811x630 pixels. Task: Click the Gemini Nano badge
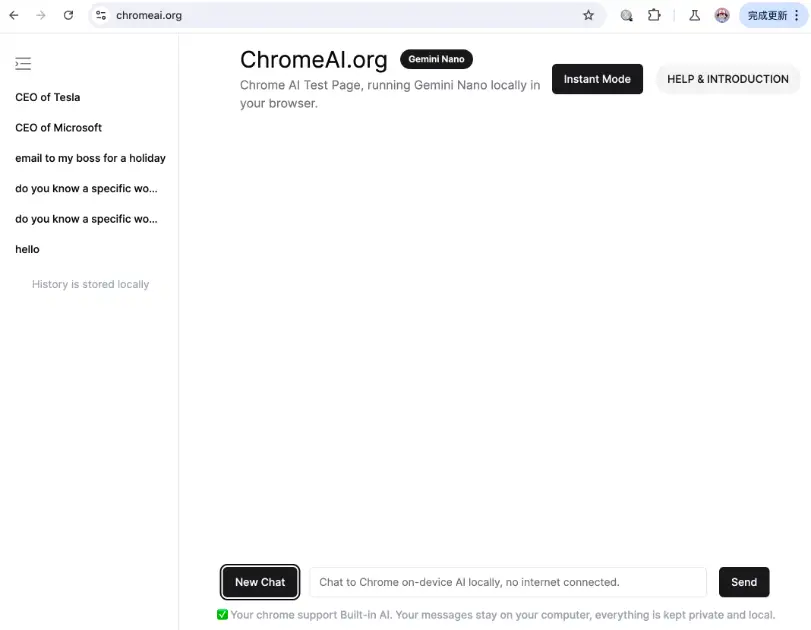tap(436, 59)
